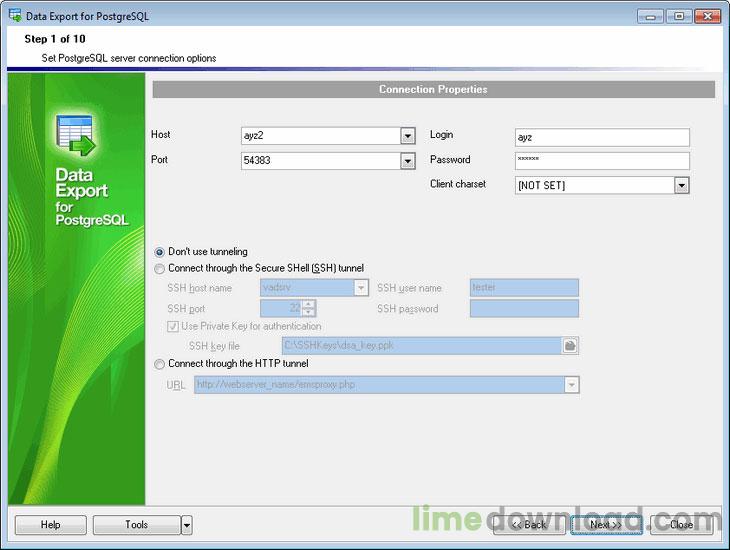Image resolution: width=730 pixels, height=550 pixels.
Task: Open the URL combo box dropdown
Action: coord(571,385)
